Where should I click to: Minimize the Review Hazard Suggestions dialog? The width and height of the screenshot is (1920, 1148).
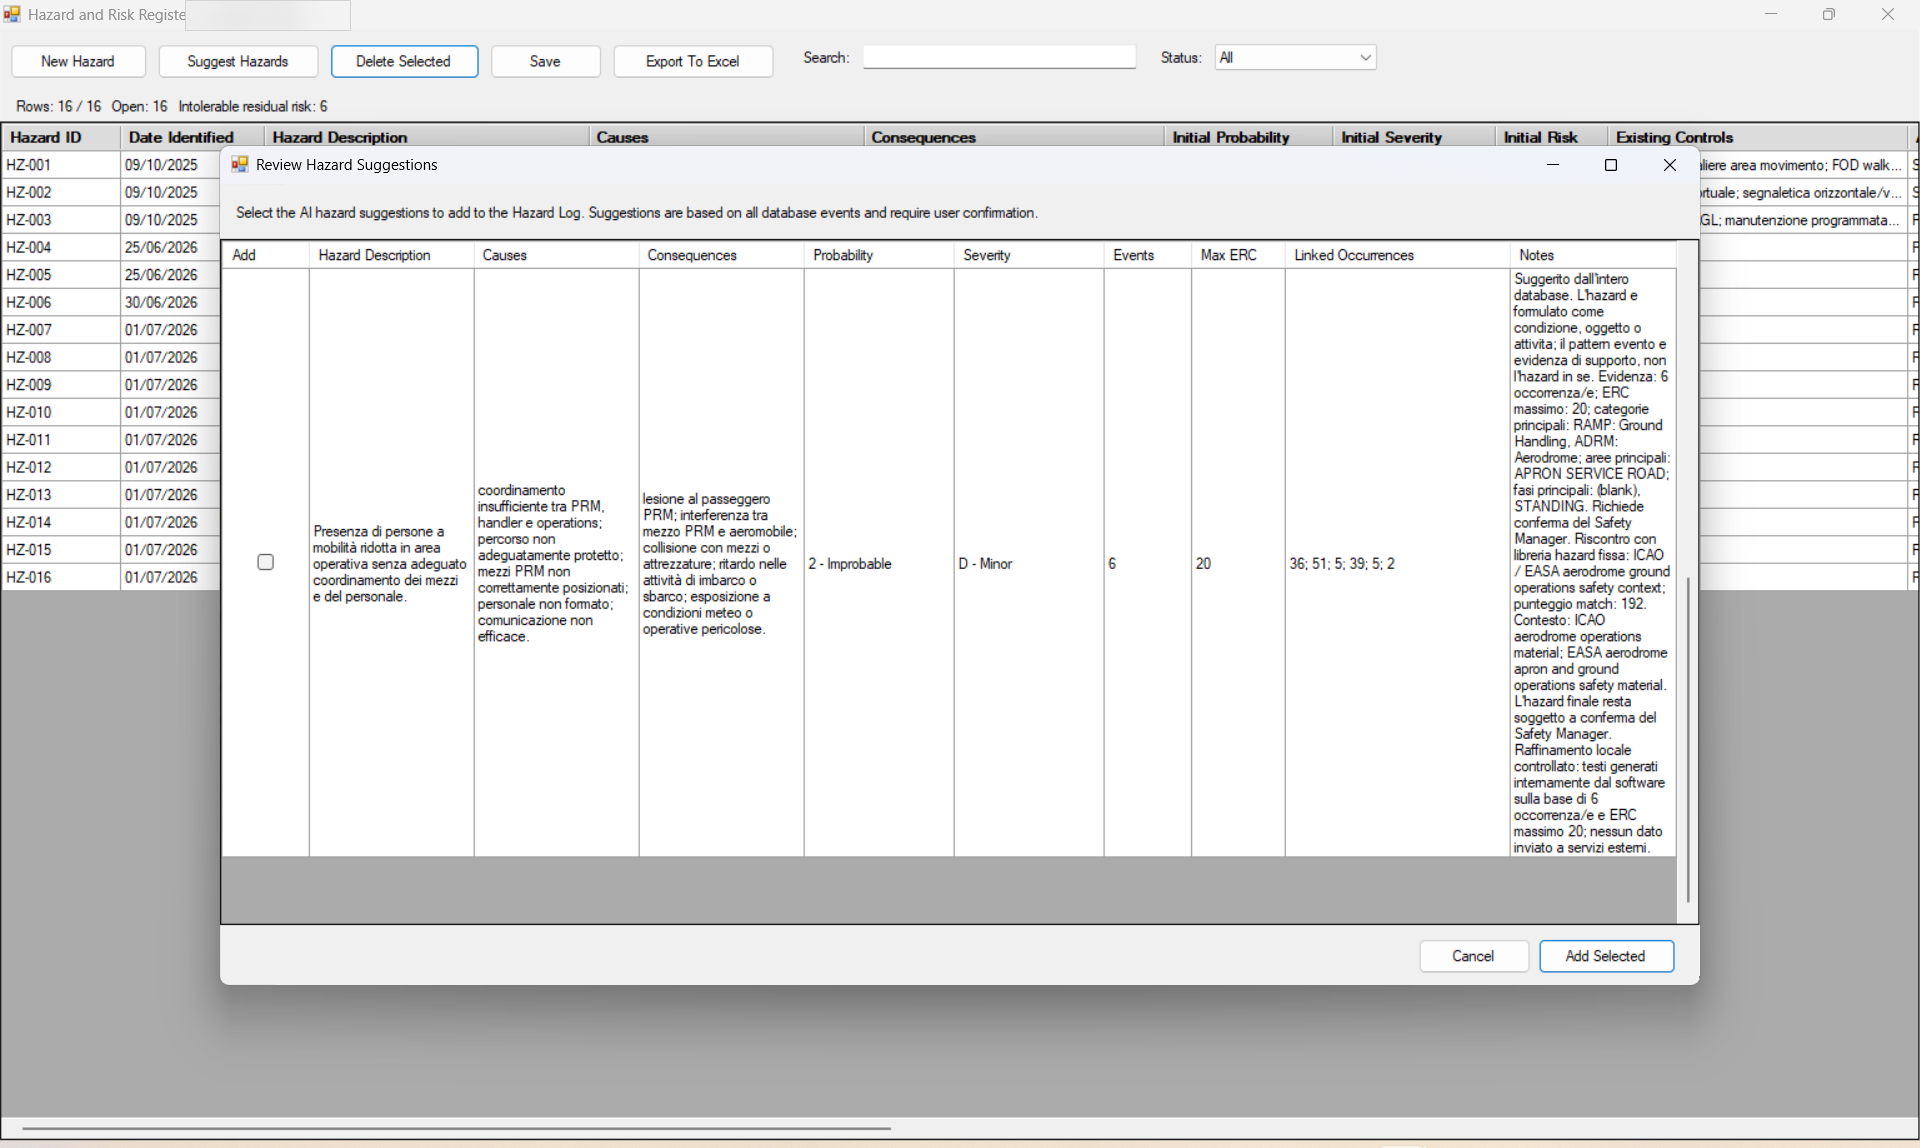[x=1553, y=165]
